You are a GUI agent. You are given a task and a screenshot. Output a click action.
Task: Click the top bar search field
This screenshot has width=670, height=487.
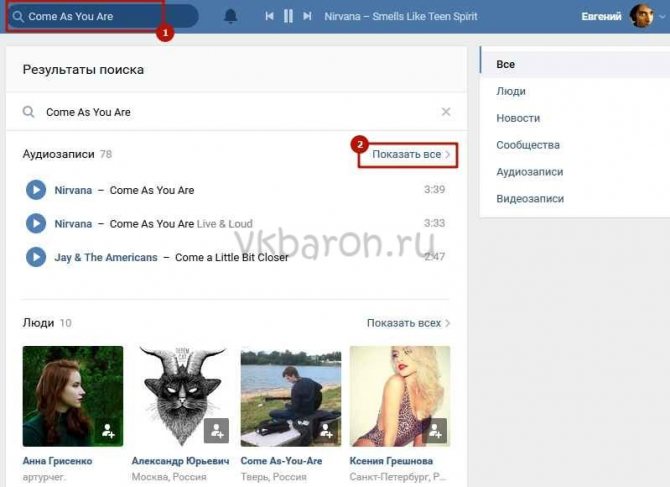103,16
